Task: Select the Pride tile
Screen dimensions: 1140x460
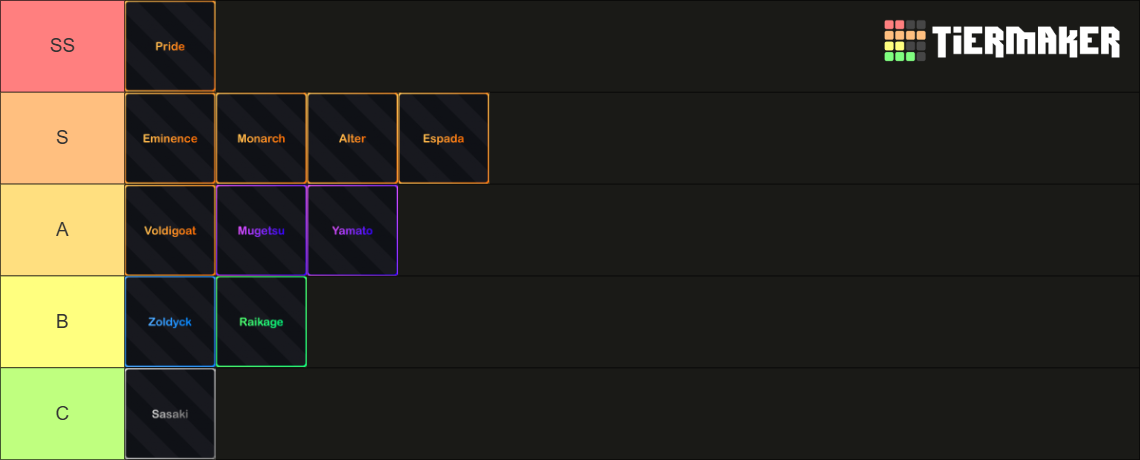Action: click(170, 46)
